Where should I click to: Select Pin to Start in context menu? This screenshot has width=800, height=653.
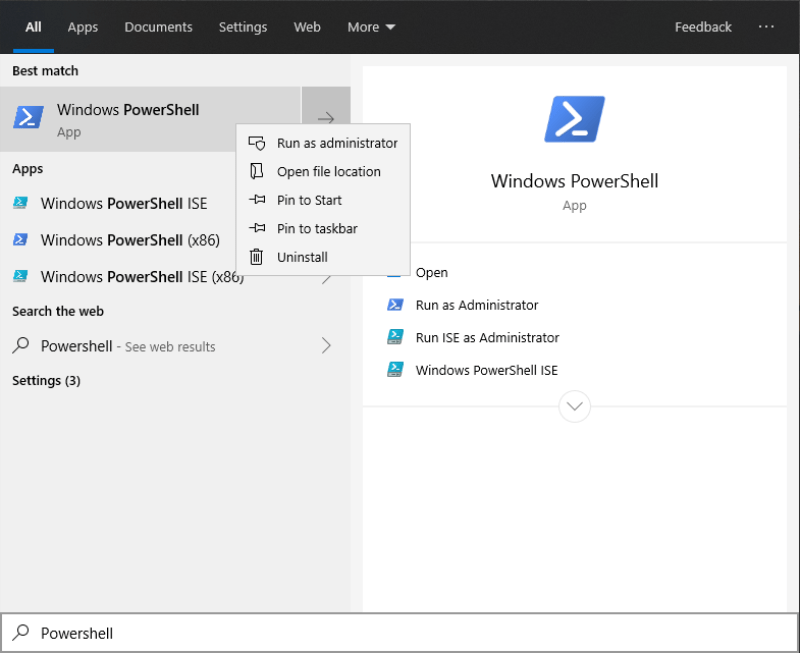point(323,200)
